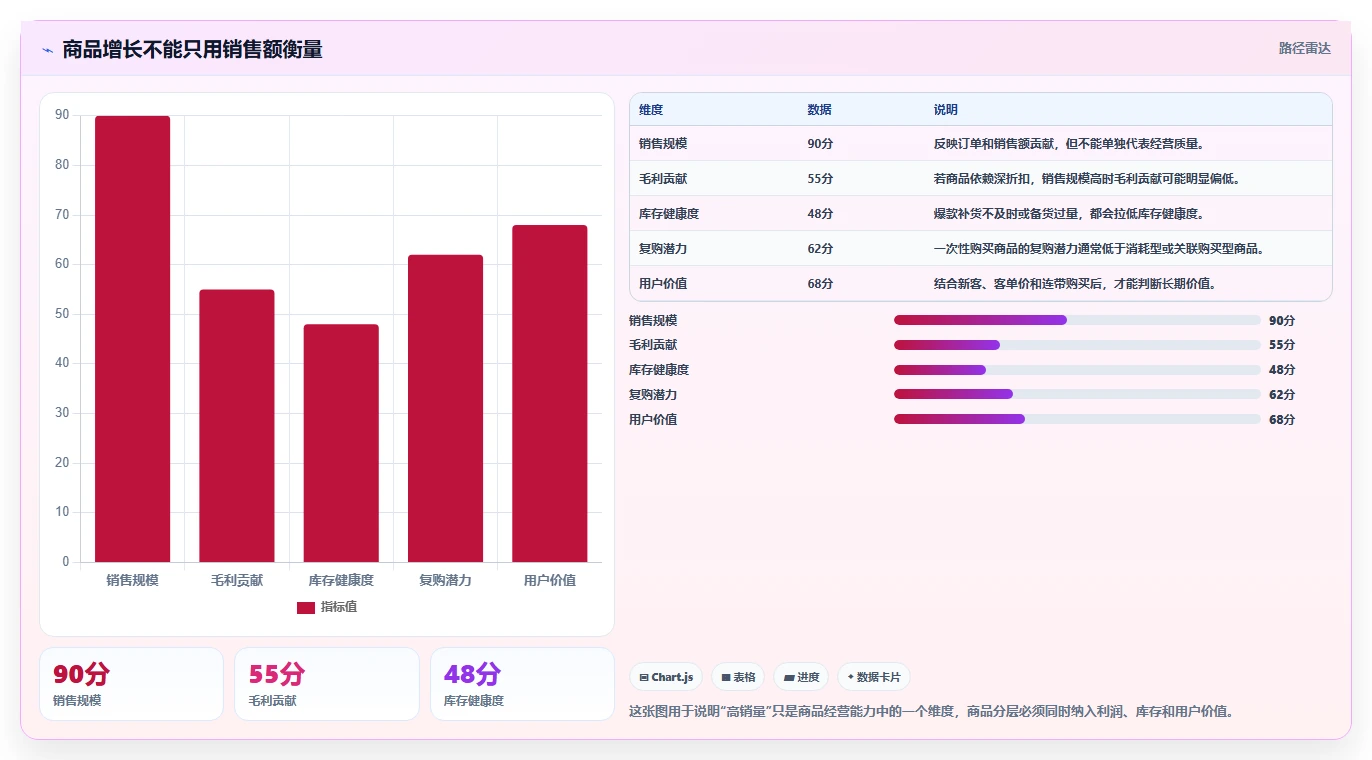
Task: Click the 毛利贡献 bar in the chart
Action: pyautogui.click(x=237, y=426)
